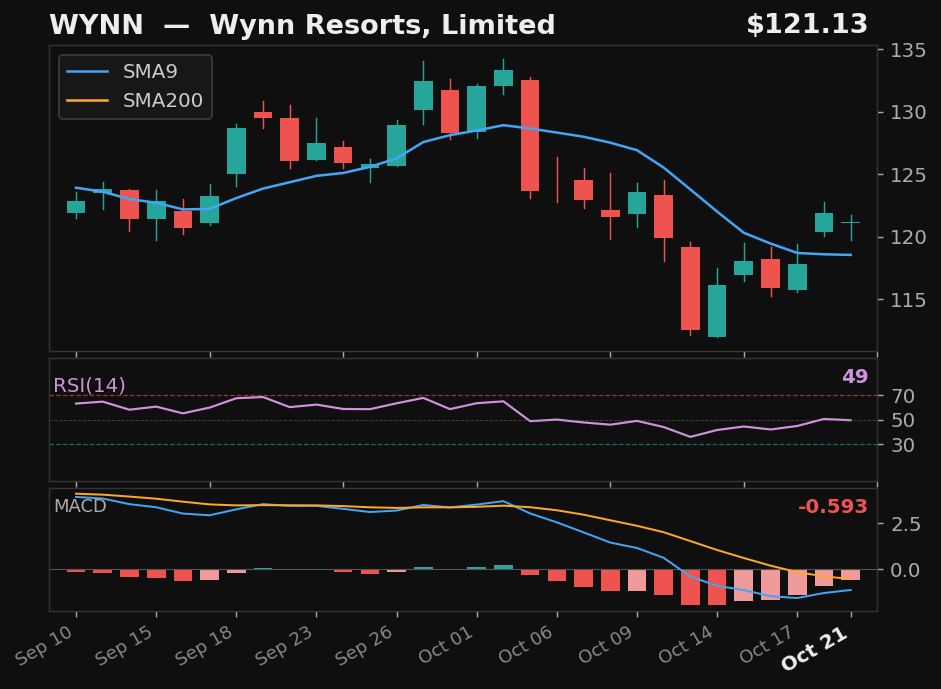
Task: Click the Sep 15 date label
Action: 125,645
